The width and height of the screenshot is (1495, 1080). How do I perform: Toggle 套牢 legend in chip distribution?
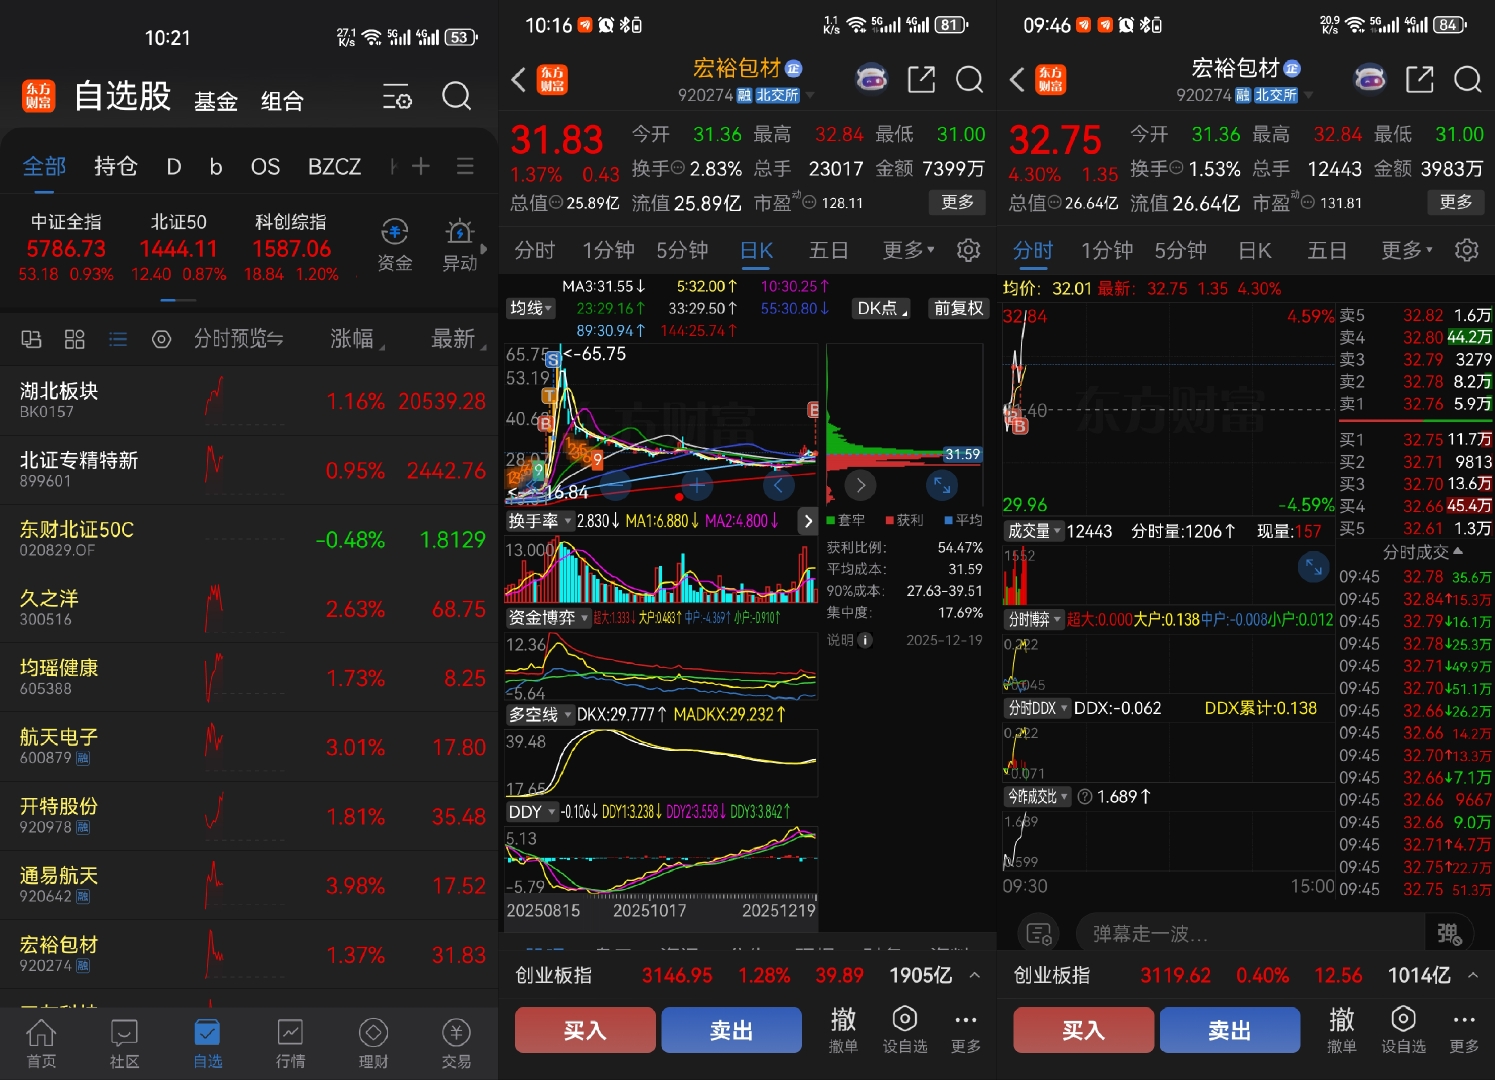pyautogui.click(x=845, y=520)
